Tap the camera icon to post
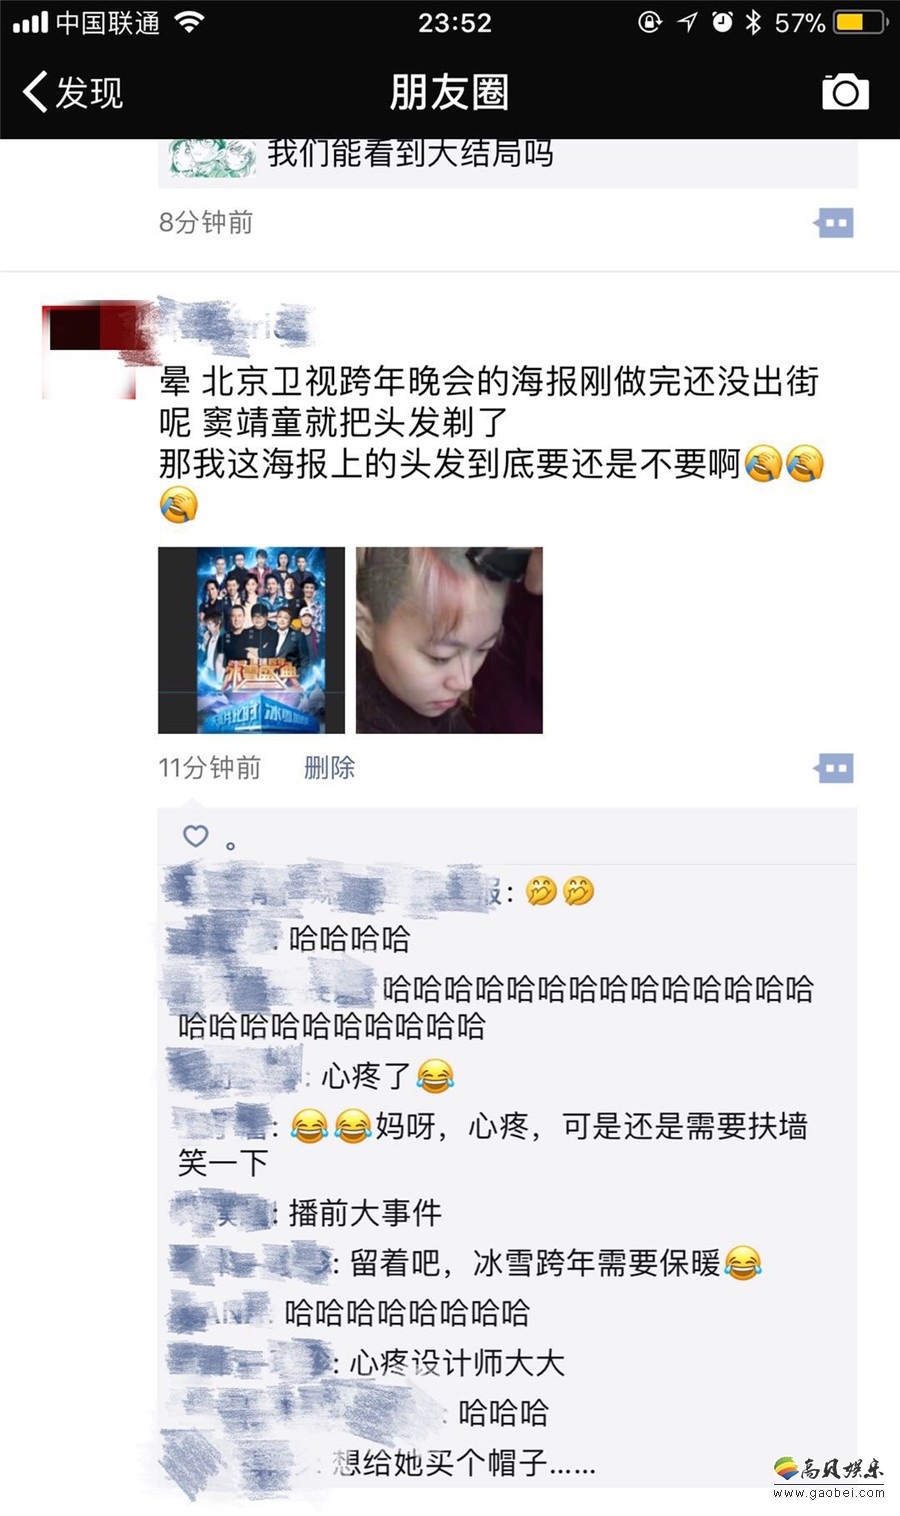 tap(845, 92)
